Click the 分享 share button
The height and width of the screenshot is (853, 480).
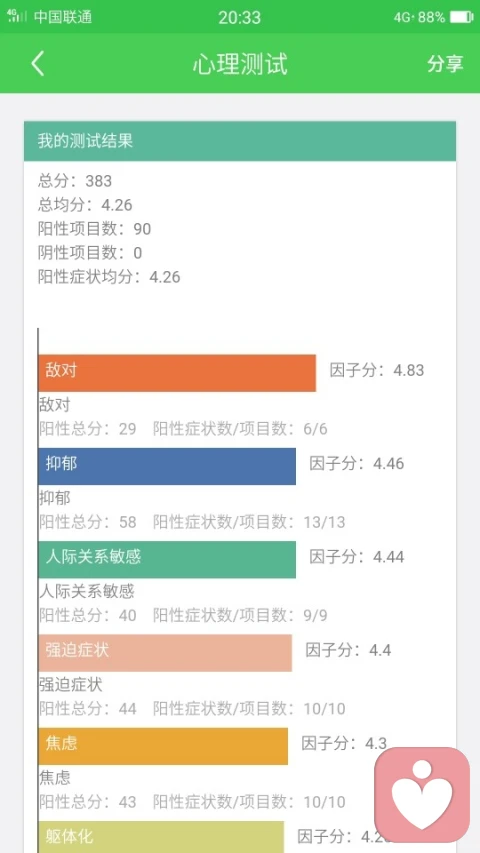coord(445,64)
